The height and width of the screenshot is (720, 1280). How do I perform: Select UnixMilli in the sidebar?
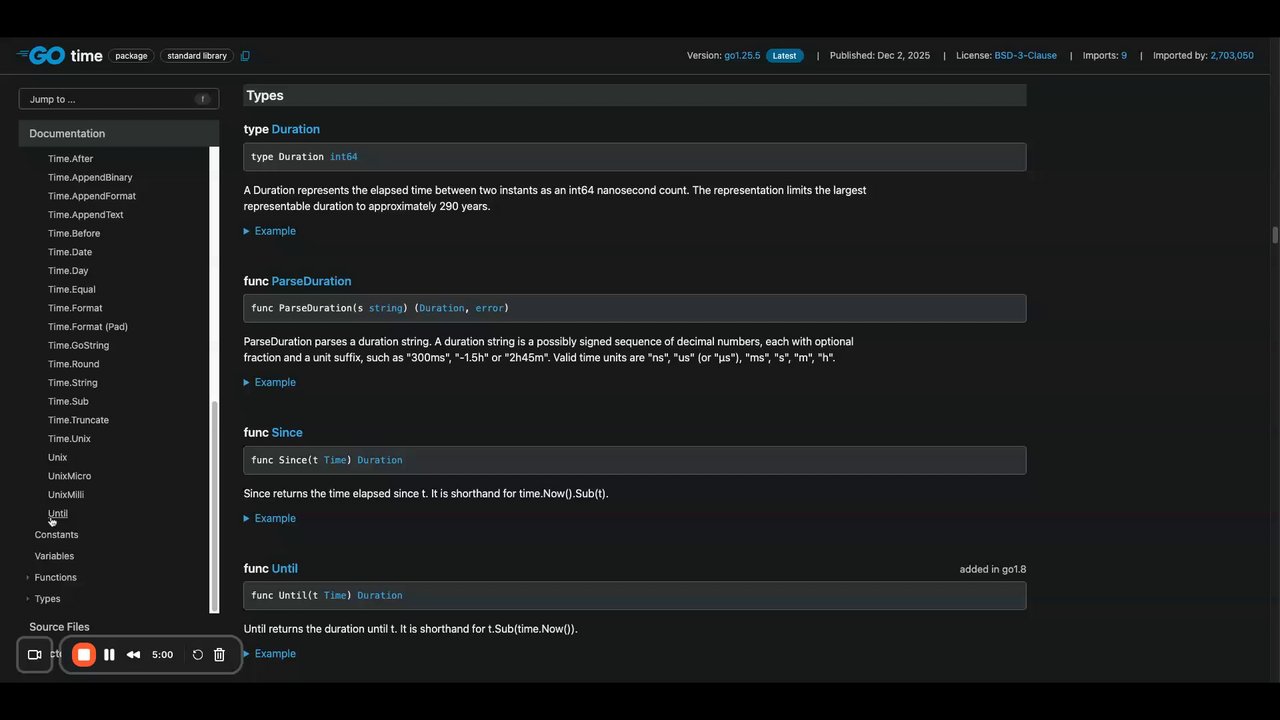66,495
